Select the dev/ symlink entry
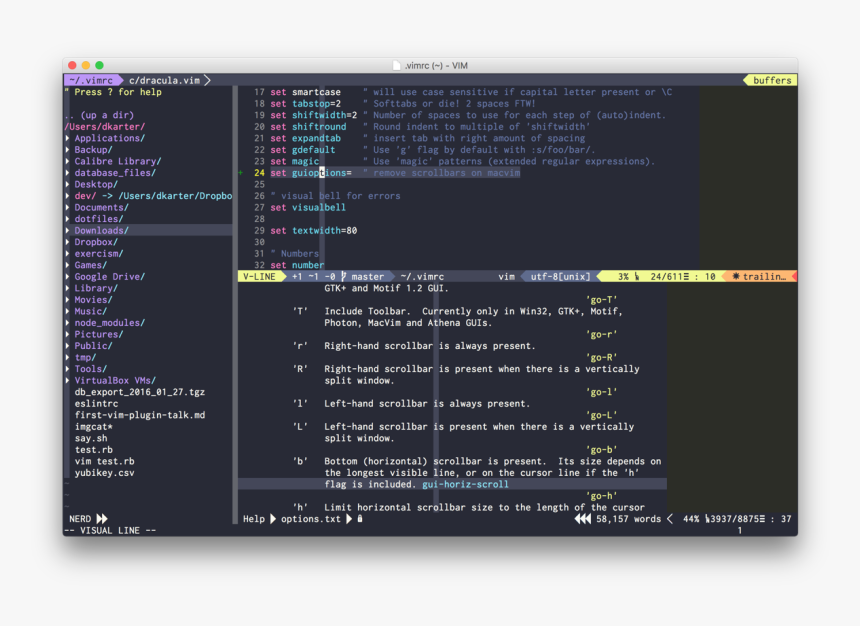Image resolution: width=860 pixels, height=626 pixels. (153, 196)
